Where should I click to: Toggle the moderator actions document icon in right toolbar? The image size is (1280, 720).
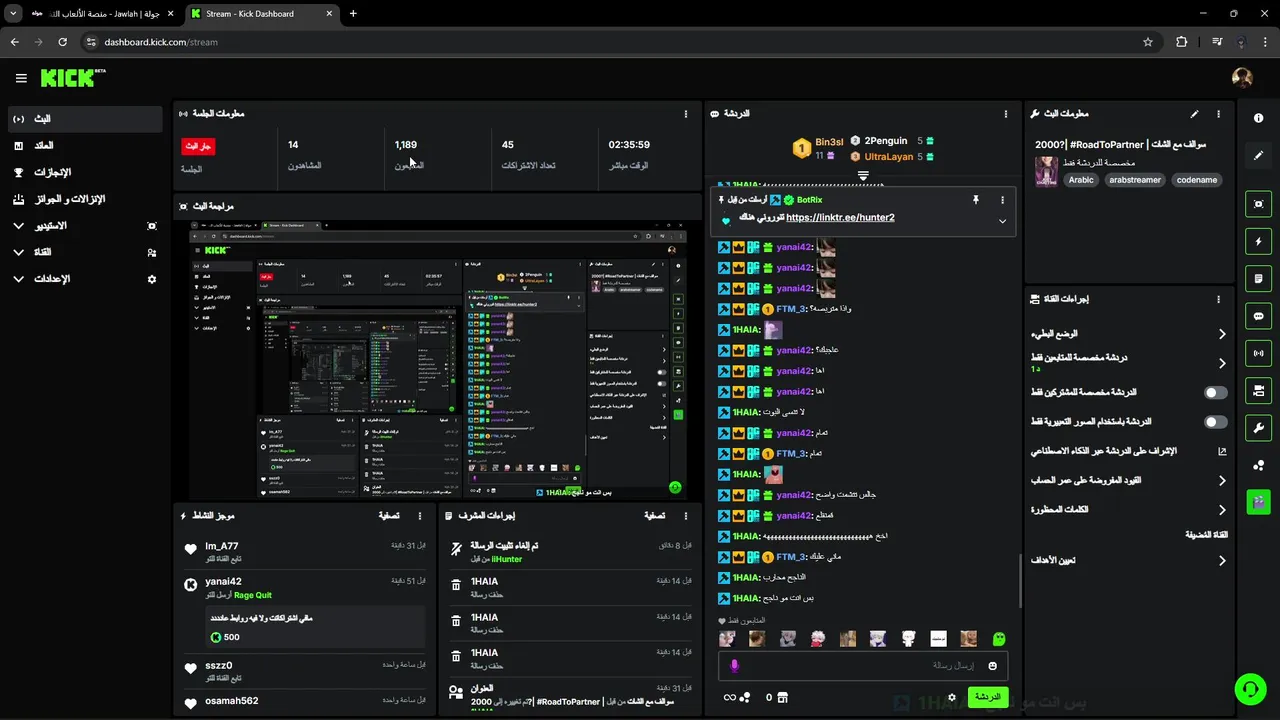[1258, 278]
